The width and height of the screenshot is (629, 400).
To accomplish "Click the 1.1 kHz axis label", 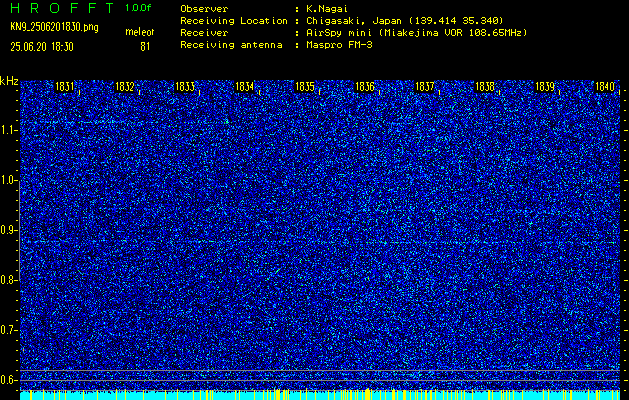I will 8,130.
